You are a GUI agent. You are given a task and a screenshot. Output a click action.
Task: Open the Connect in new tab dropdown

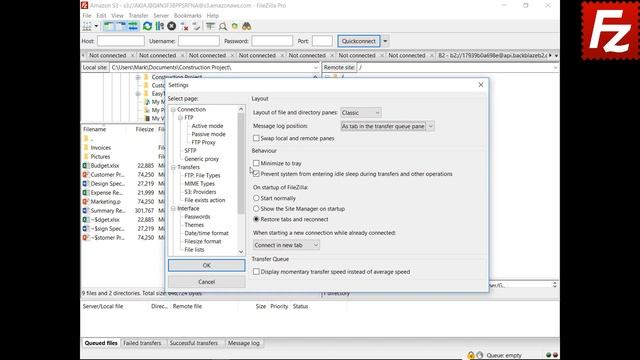[286, 245]
